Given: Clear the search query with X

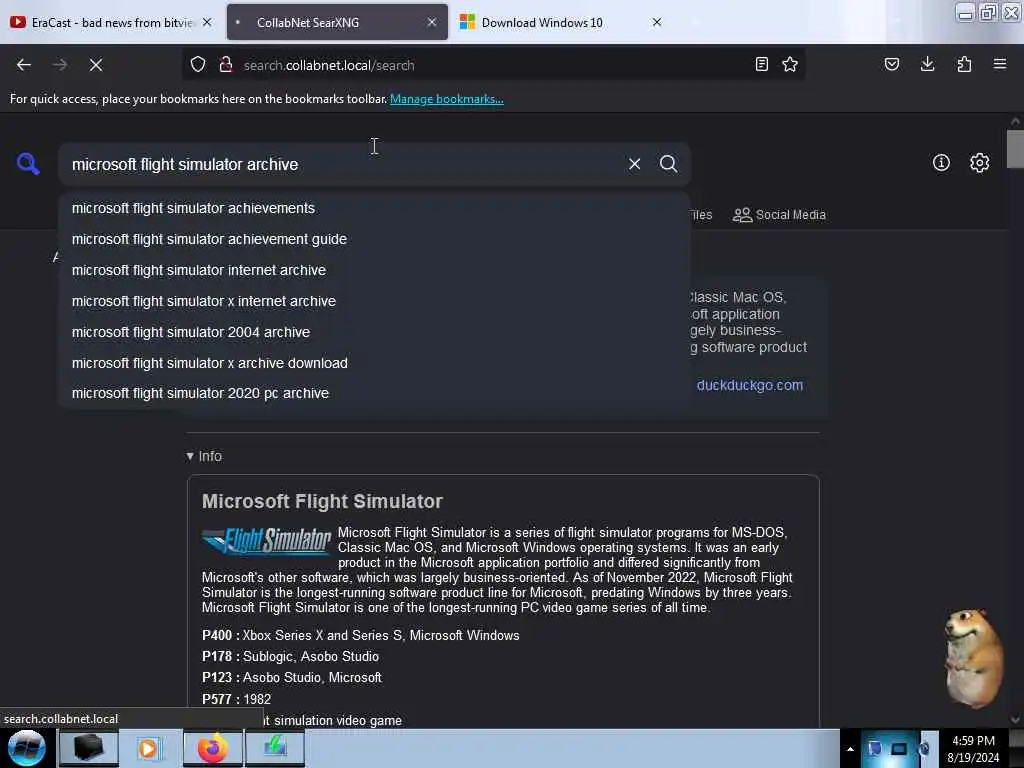Looking at the screenshot, I should 634,164.
